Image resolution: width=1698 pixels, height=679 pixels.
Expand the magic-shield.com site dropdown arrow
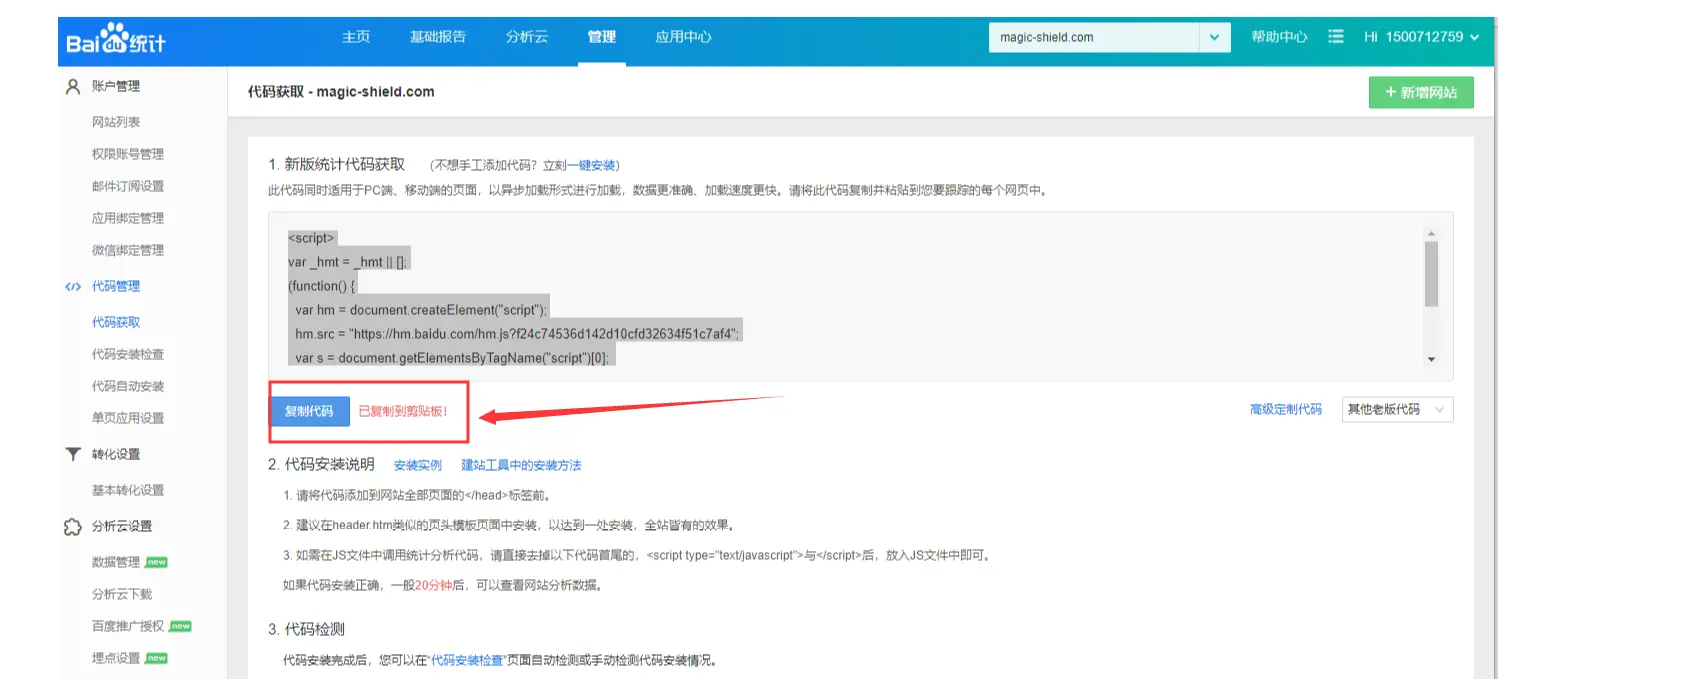1214,38
